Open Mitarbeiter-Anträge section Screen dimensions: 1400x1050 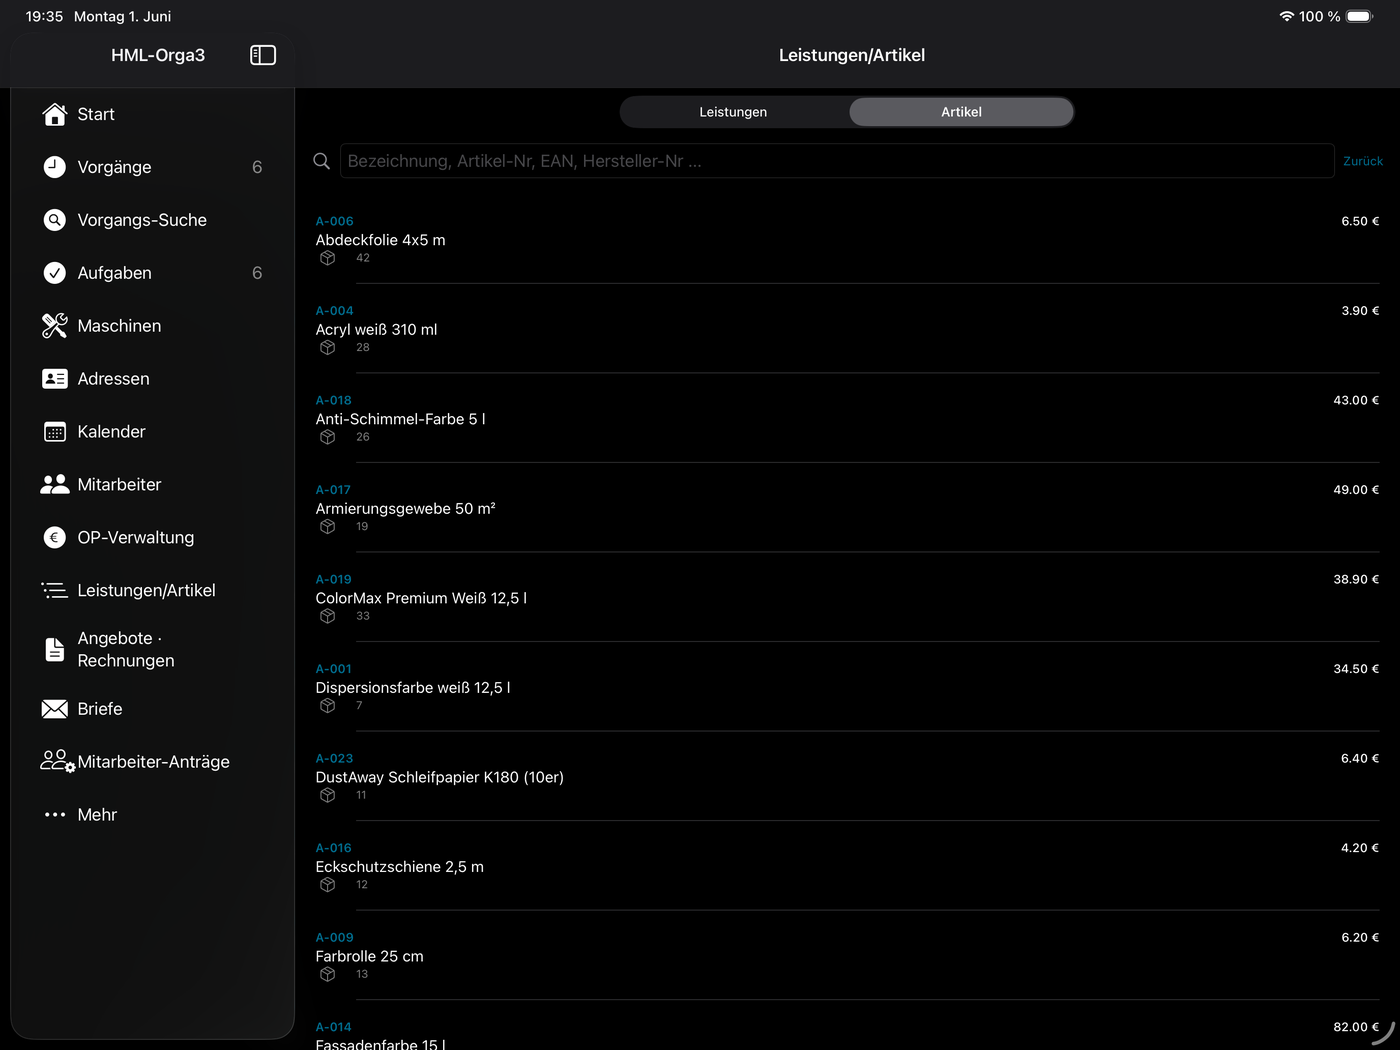pos(152,762)
